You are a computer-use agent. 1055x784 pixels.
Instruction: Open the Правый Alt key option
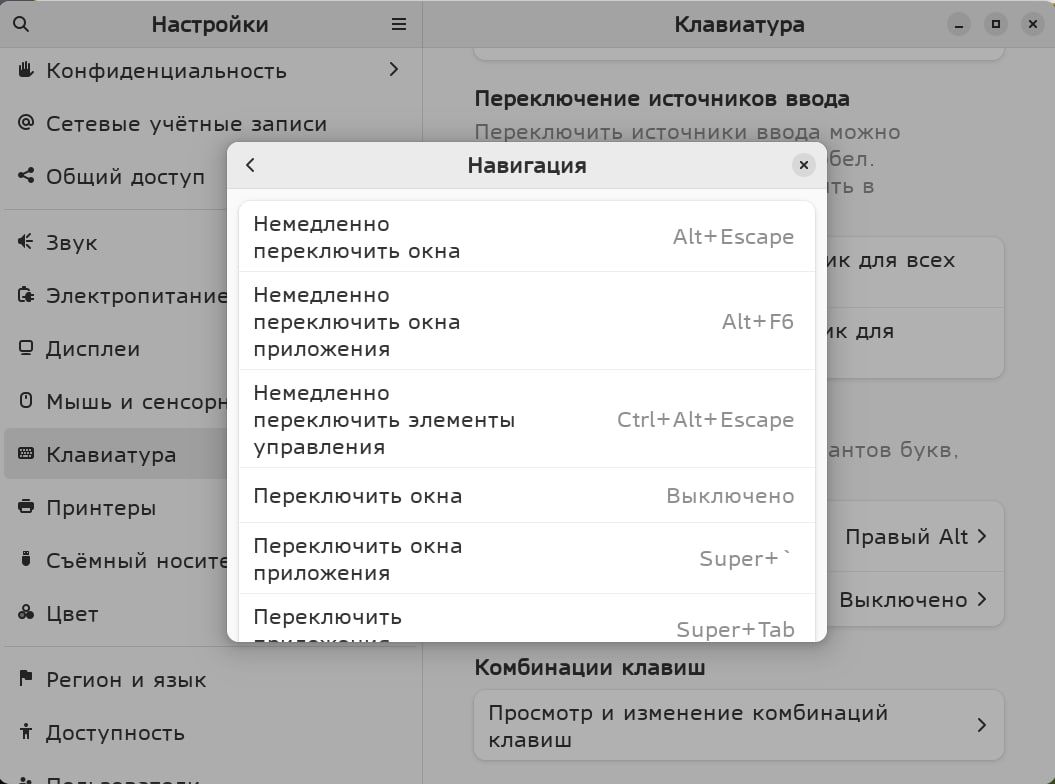click(x=915, y=537)
